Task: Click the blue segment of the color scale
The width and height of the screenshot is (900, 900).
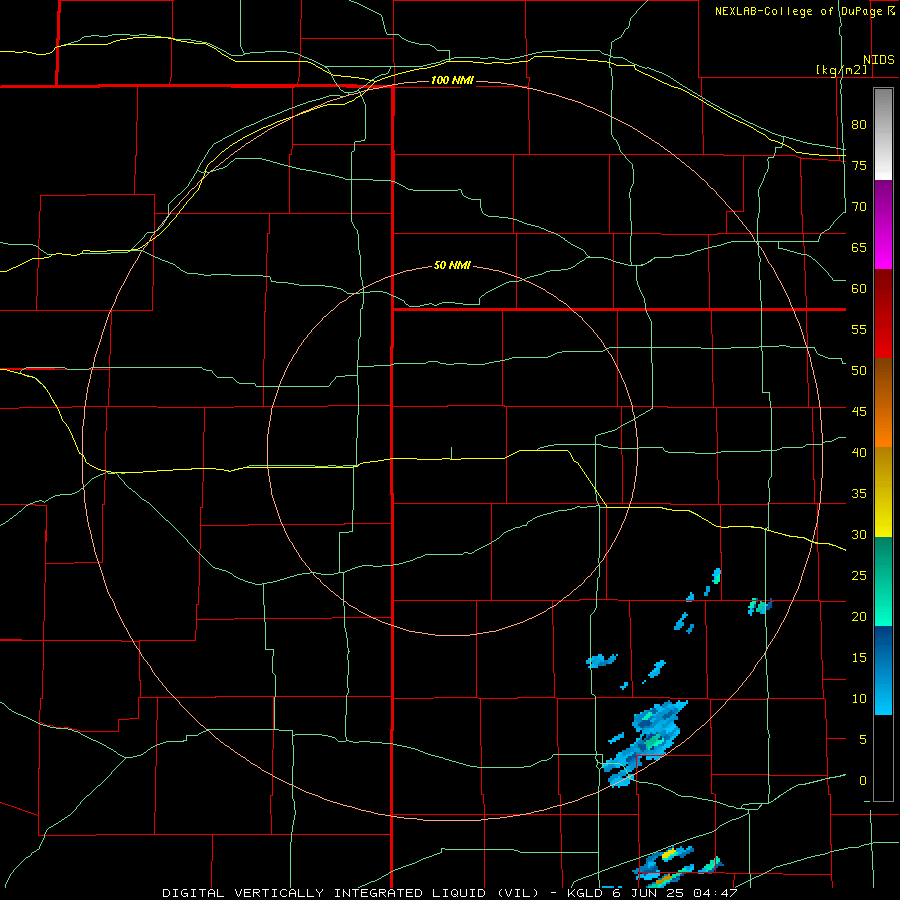Action: point(883,670)
